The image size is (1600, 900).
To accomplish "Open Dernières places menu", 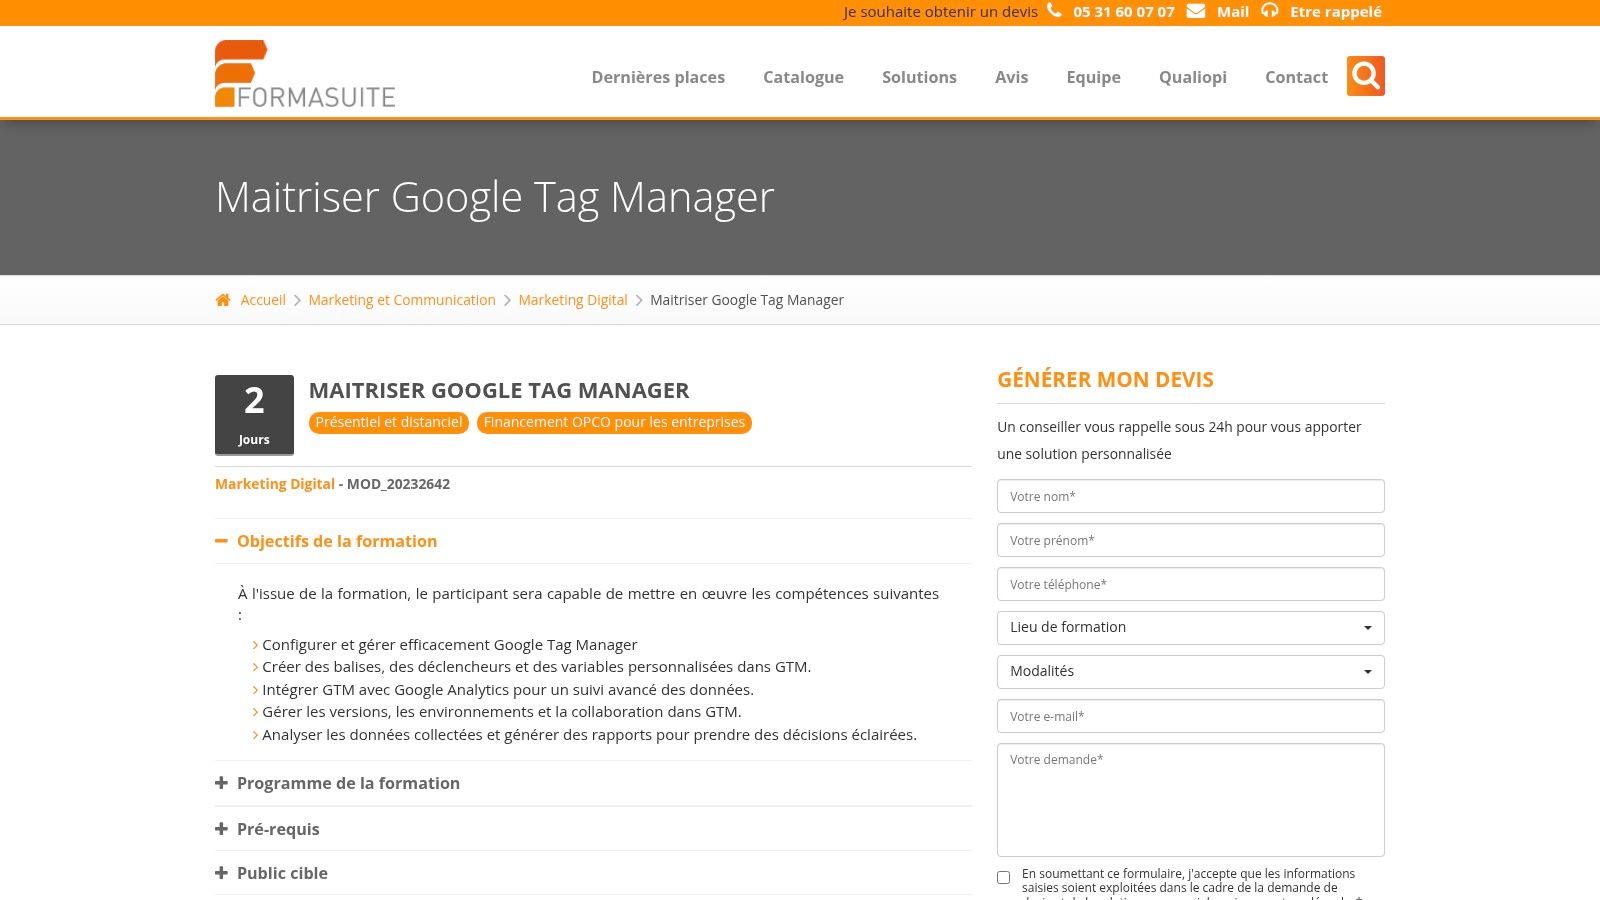I will click(x=658, y=77).
